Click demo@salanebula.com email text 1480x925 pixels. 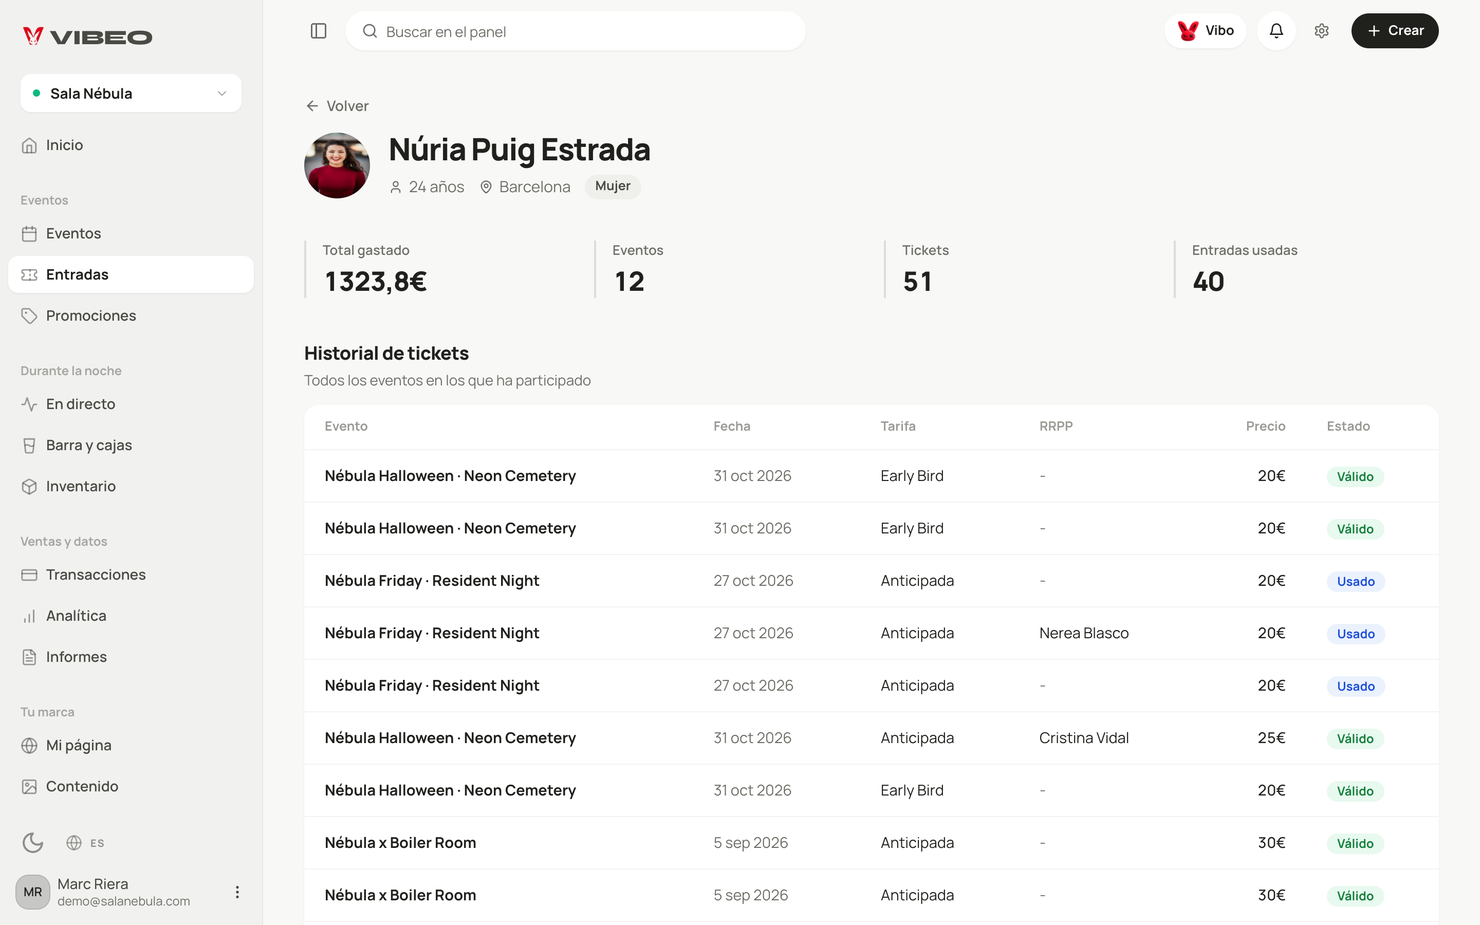124,901
